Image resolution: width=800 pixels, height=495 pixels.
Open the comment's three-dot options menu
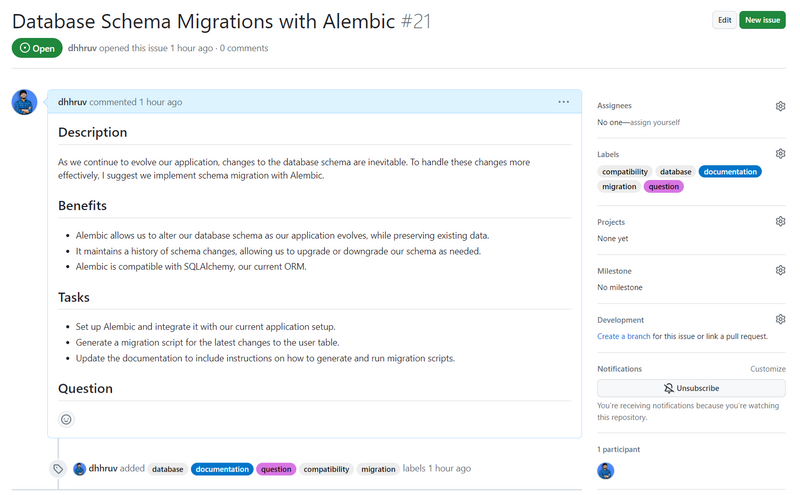coord(564,102)
